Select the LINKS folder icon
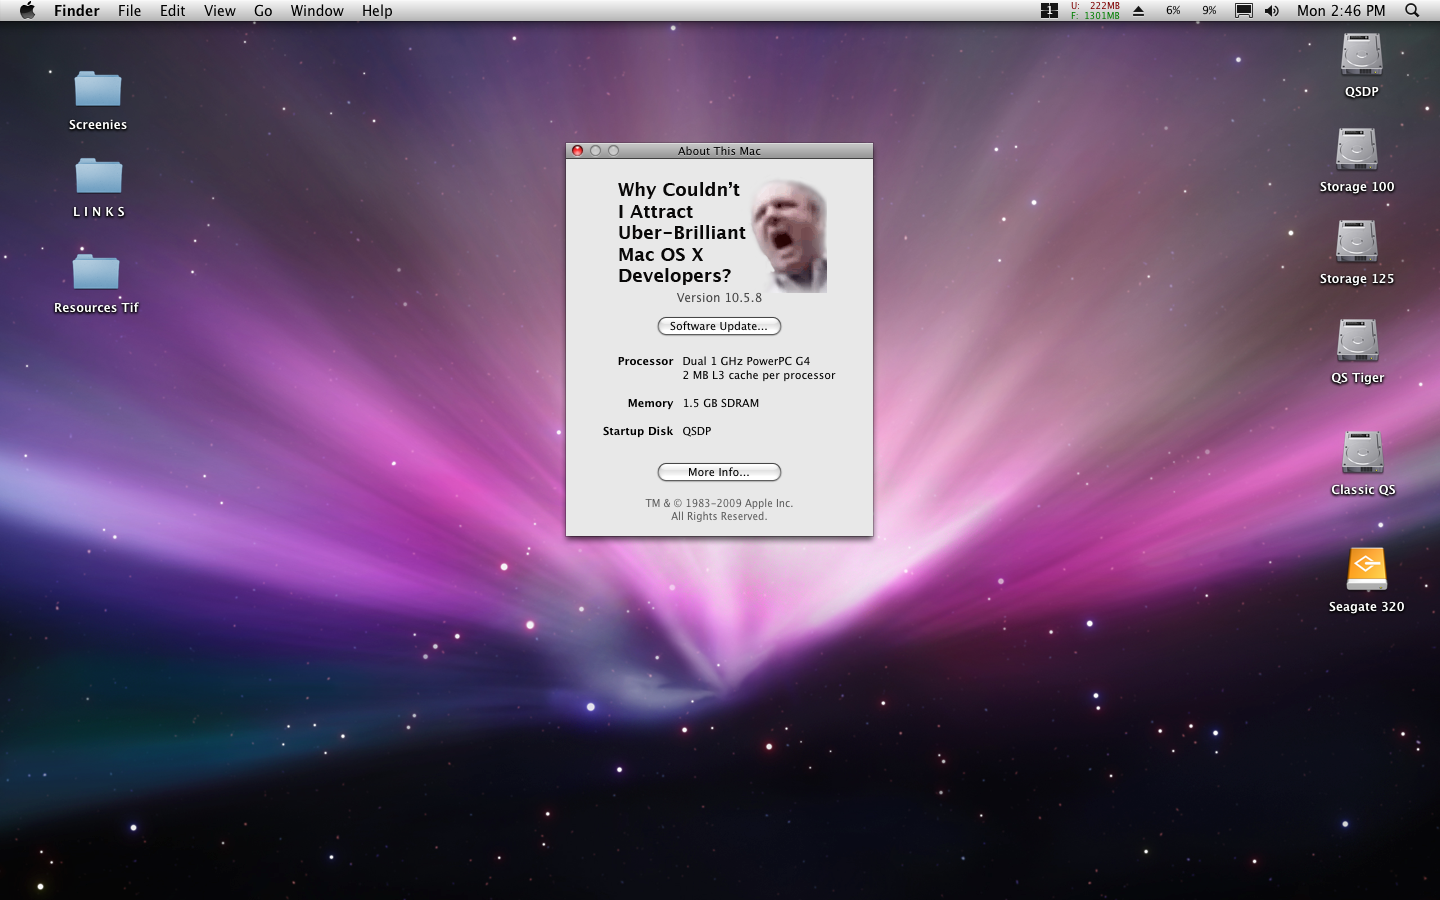Image resolution: width=1440 pixels, height=900 pixels. point(98,177)
